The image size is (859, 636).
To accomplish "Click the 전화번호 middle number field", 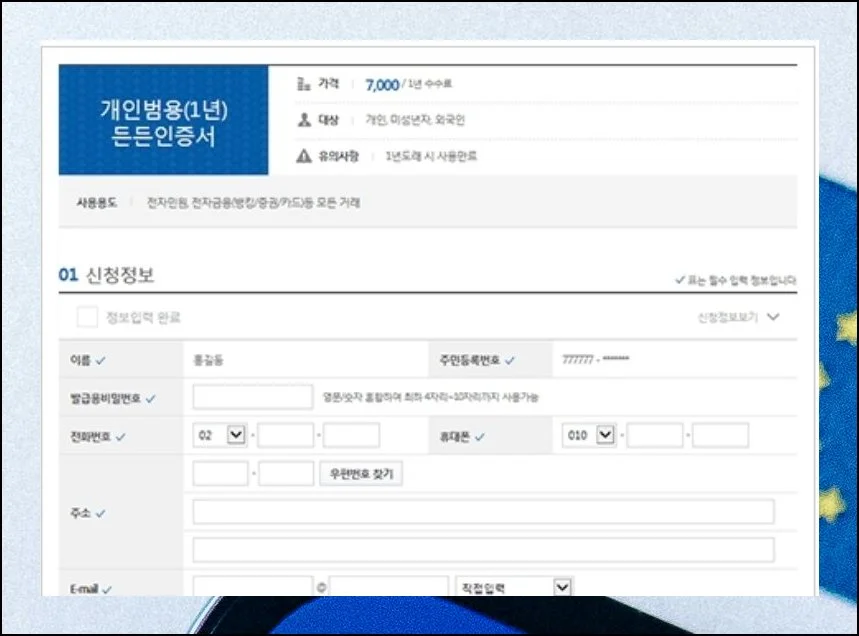I will click(x=286, y=435).
